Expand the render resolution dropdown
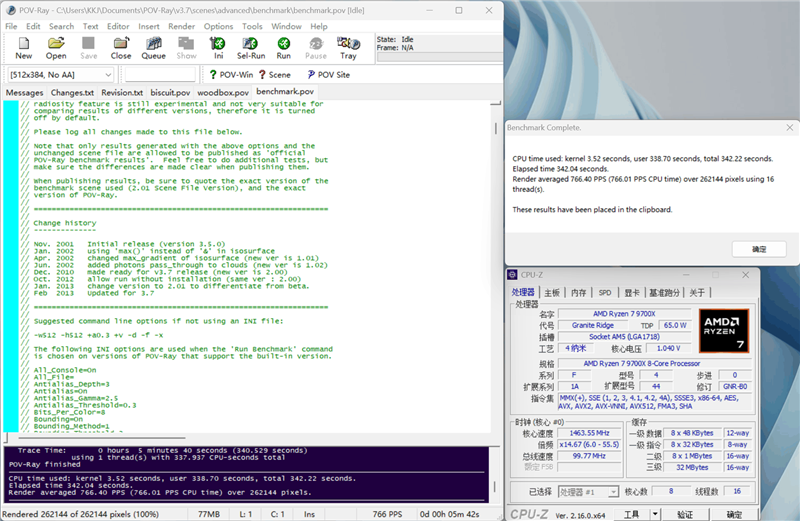Image resolution: width=800 pixels, height=521 pixels. click(x=60, y=75)
